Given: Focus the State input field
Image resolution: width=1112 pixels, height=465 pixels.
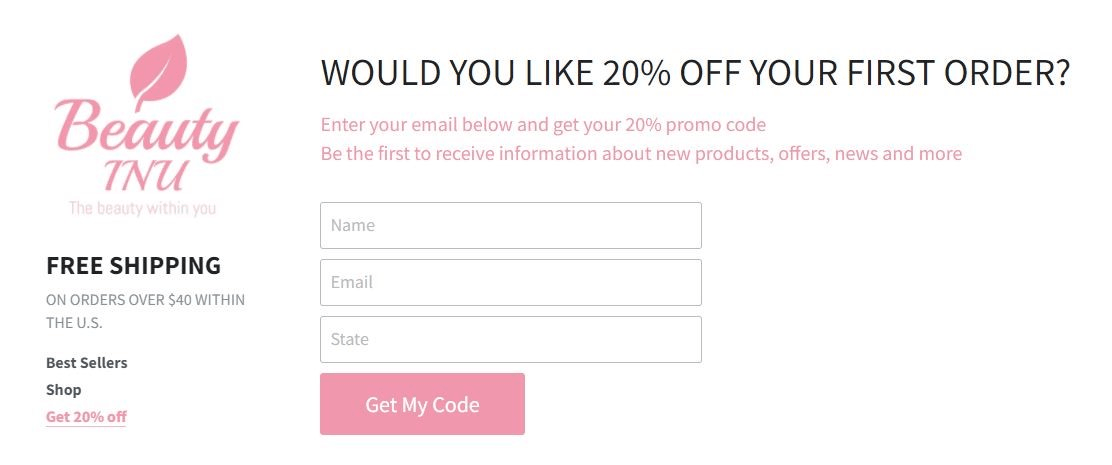Looking at the screenshot, I should point(510,339).
